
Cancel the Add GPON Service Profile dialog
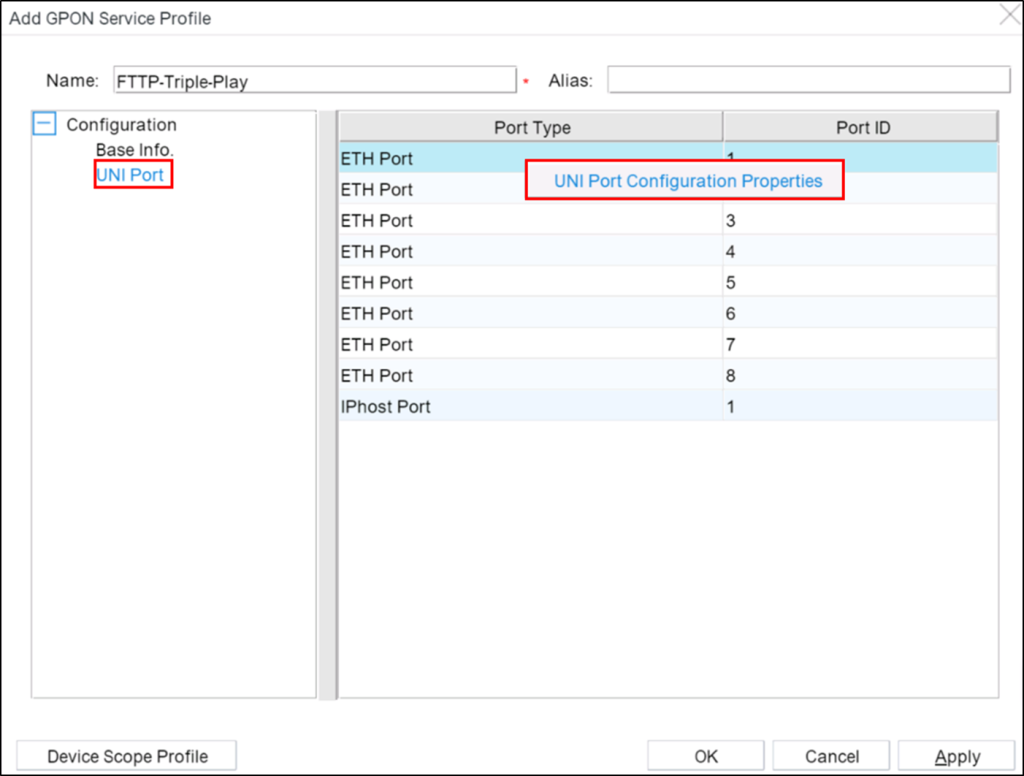830,755
